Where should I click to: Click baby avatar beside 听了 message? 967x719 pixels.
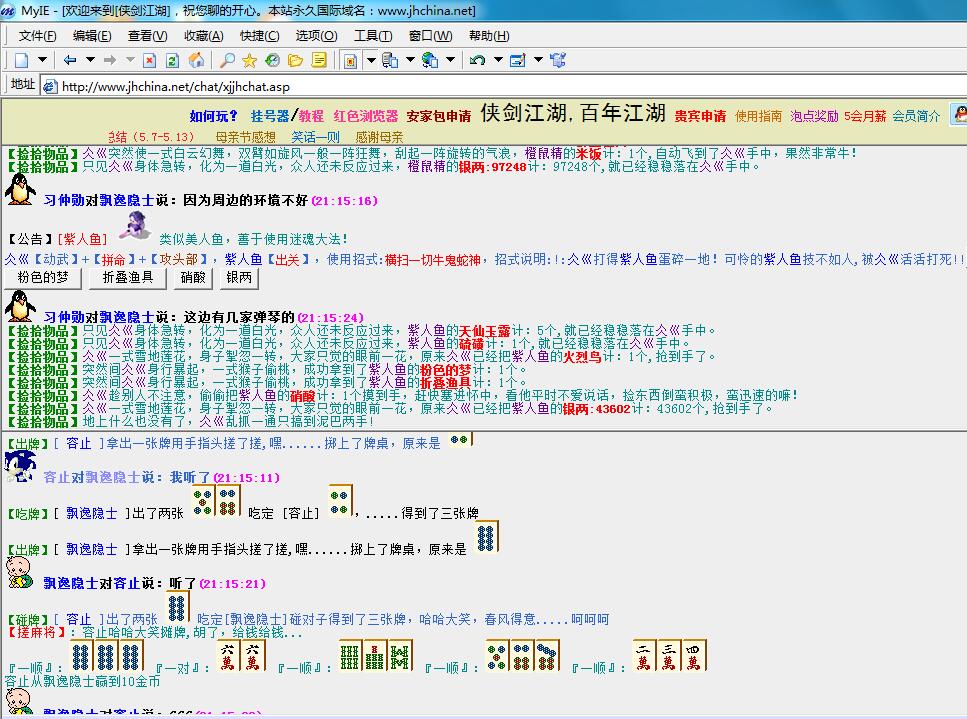click(x=19, y=572)
